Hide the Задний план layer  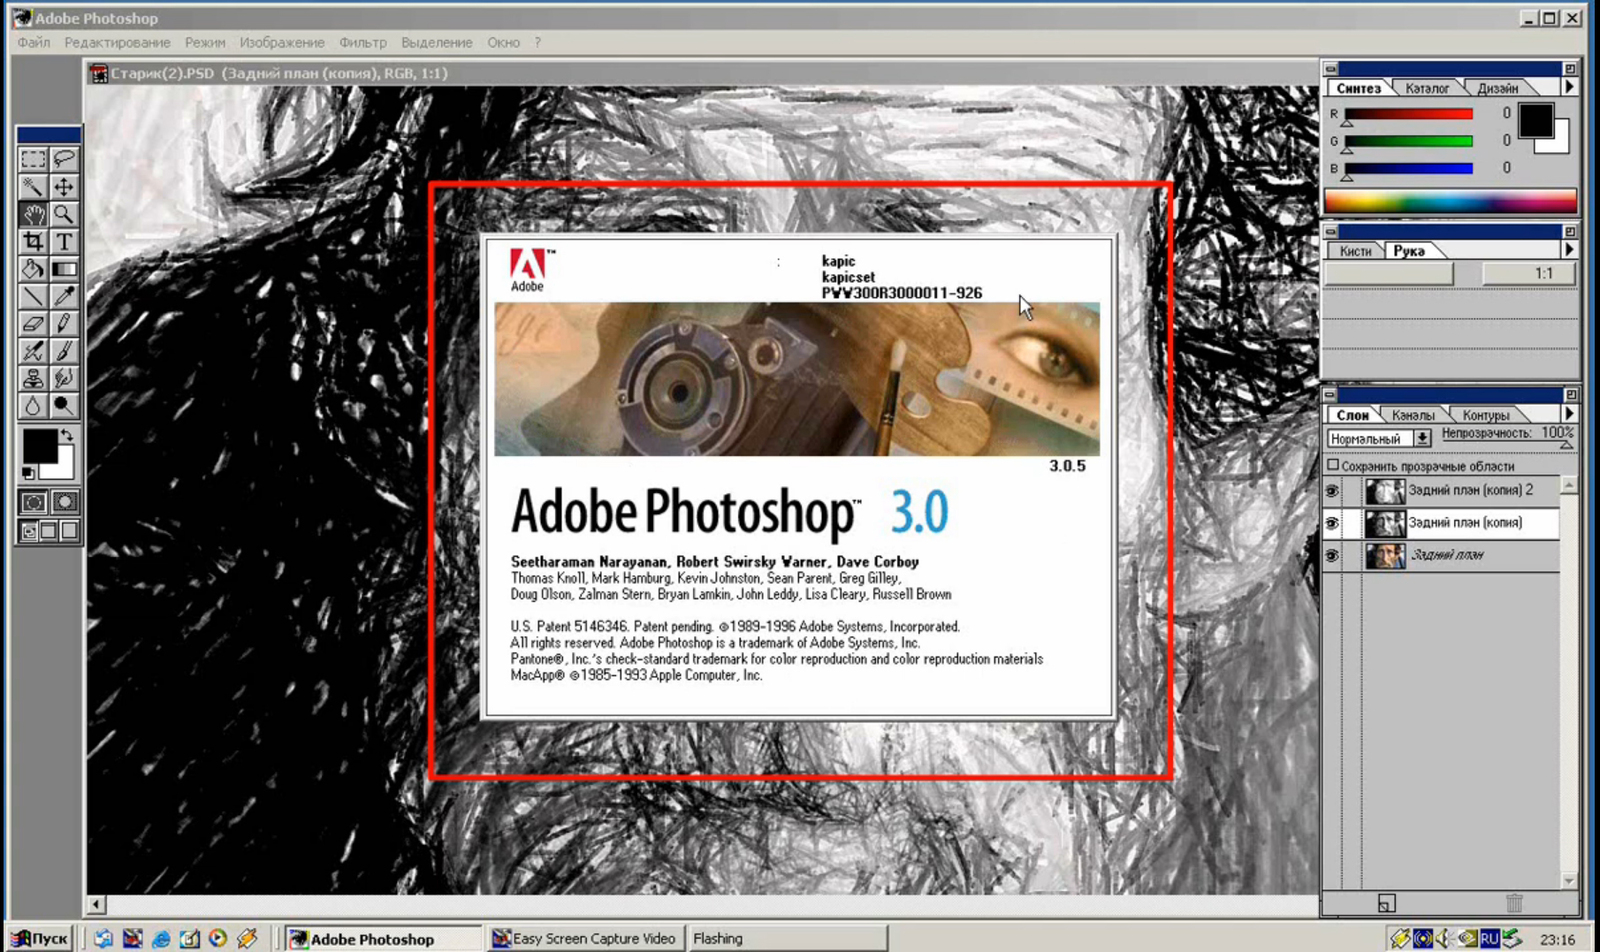(1332, 556)
